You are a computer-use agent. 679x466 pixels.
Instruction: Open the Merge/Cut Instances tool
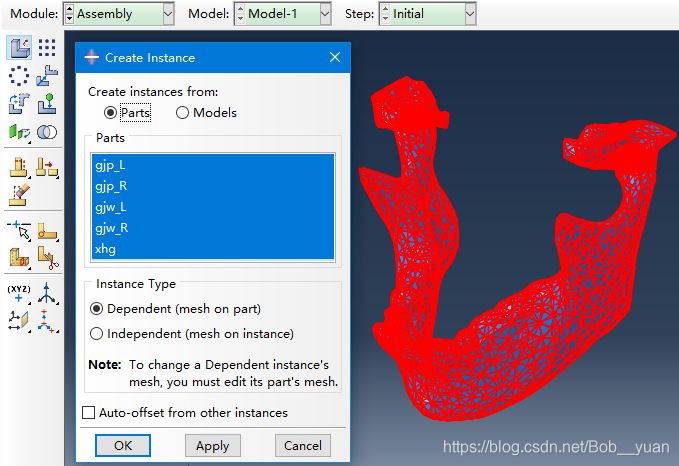click(x=47, y=132)
